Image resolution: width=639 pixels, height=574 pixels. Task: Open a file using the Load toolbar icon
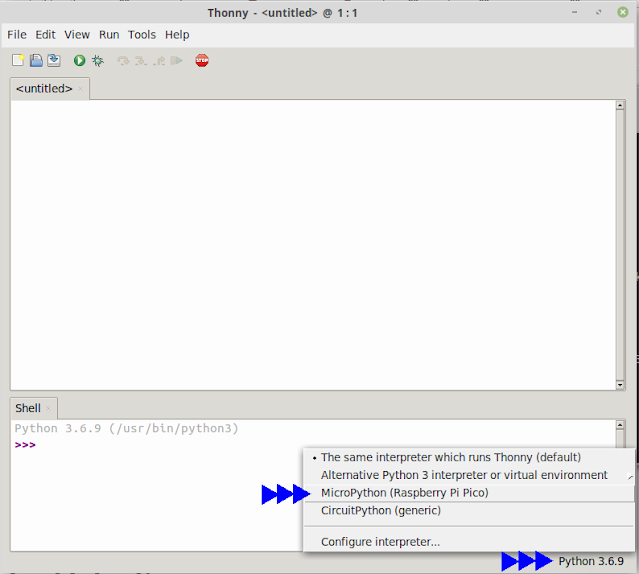[x=36, y=60]
